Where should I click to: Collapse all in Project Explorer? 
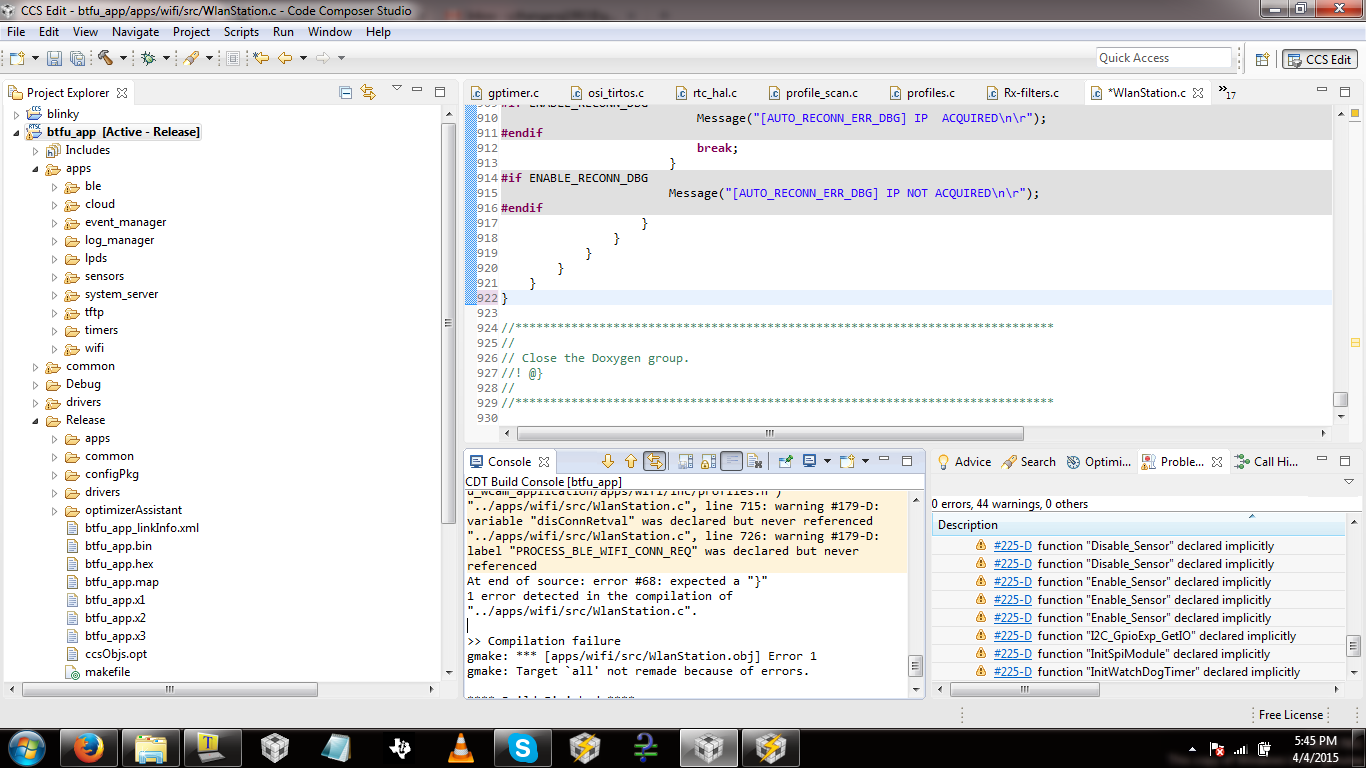346,92
